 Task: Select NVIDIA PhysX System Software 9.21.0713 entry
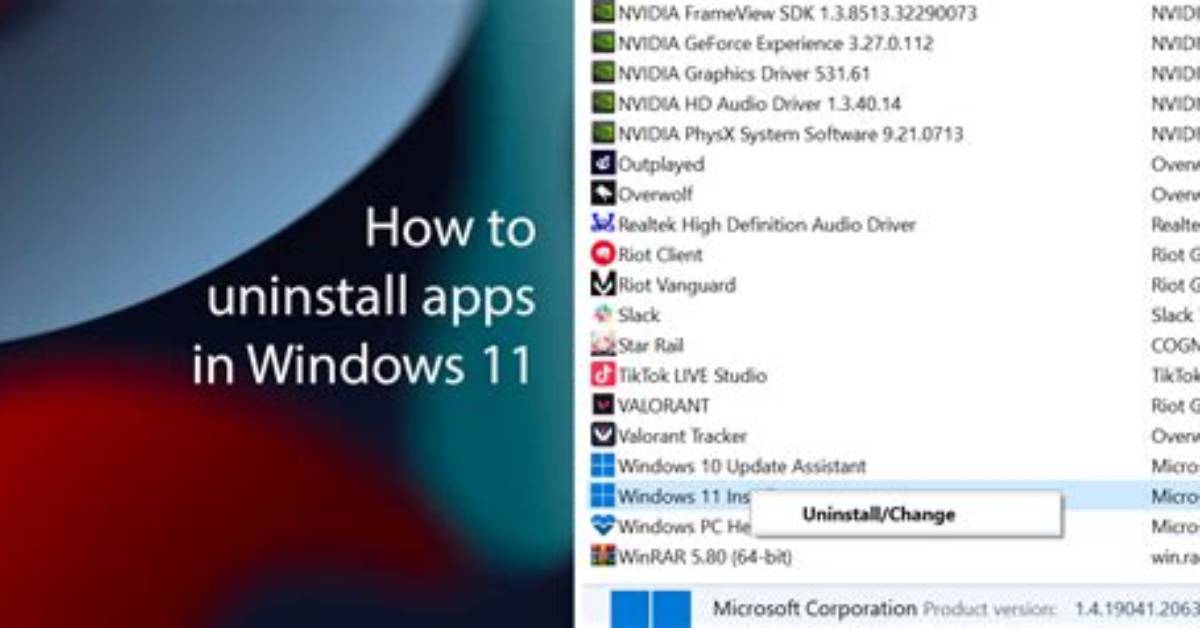[791, 133]
